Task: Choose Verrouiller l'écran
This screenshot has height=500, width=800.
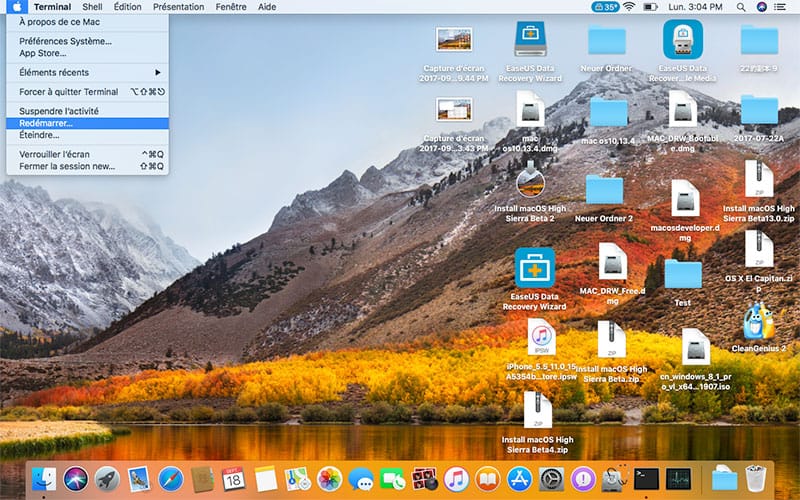Action: pyautogui.click(x=87, y=154)
